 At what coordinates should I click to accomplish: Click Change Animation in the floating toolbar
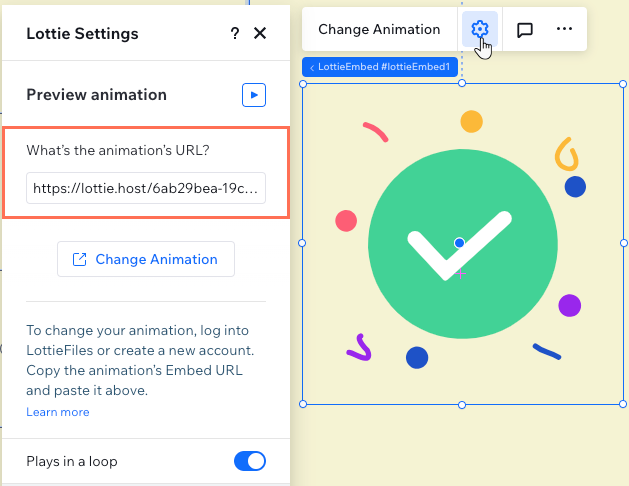[379, 29]
